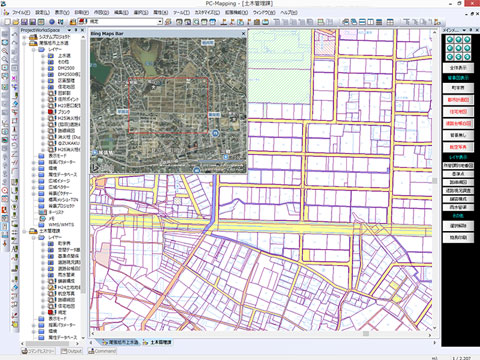
Task: Click the blue globe icon in top toolbar
Action: 52,22
